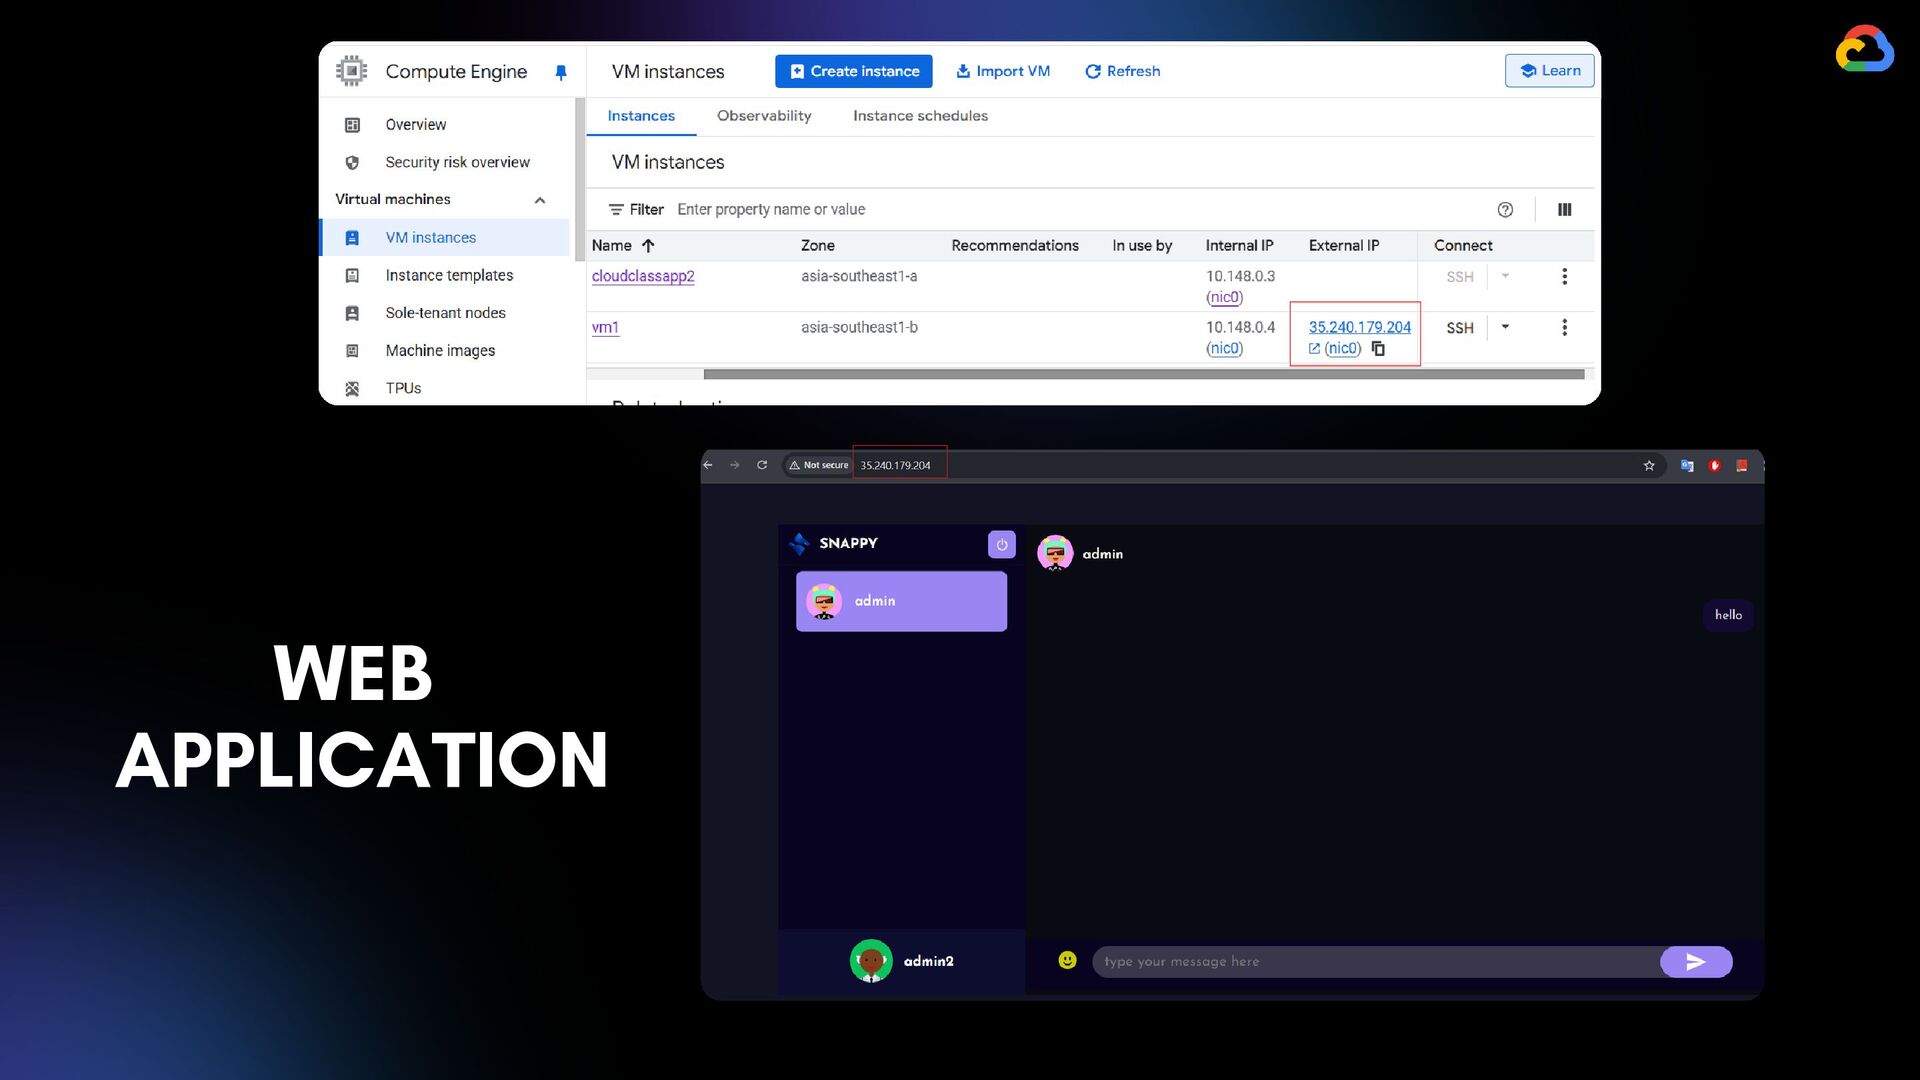1920x1080 pixels.
Task: Copy vm1 external IP with copy icon
Action: pyautogui.click(x=1378, y=349)
